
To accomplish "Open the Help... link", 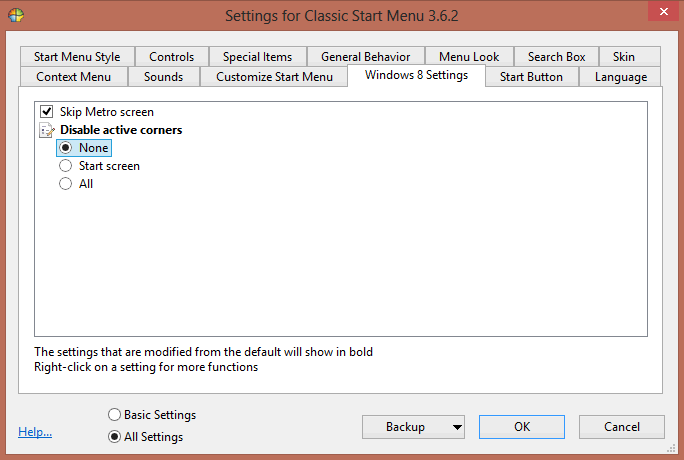I will 35,432.
